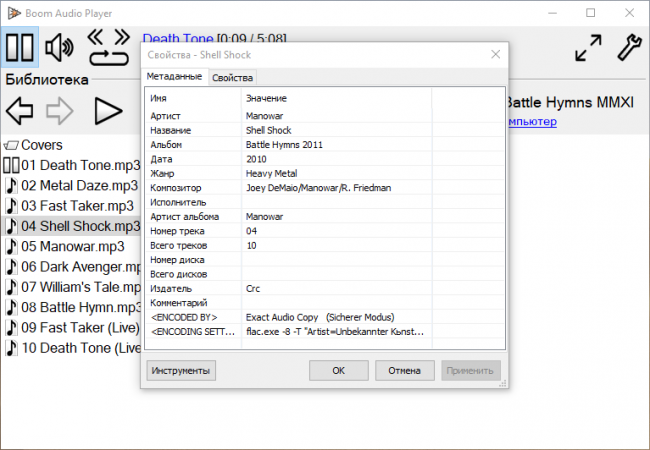Cancel with the Отмена button

tap(405, 370)
